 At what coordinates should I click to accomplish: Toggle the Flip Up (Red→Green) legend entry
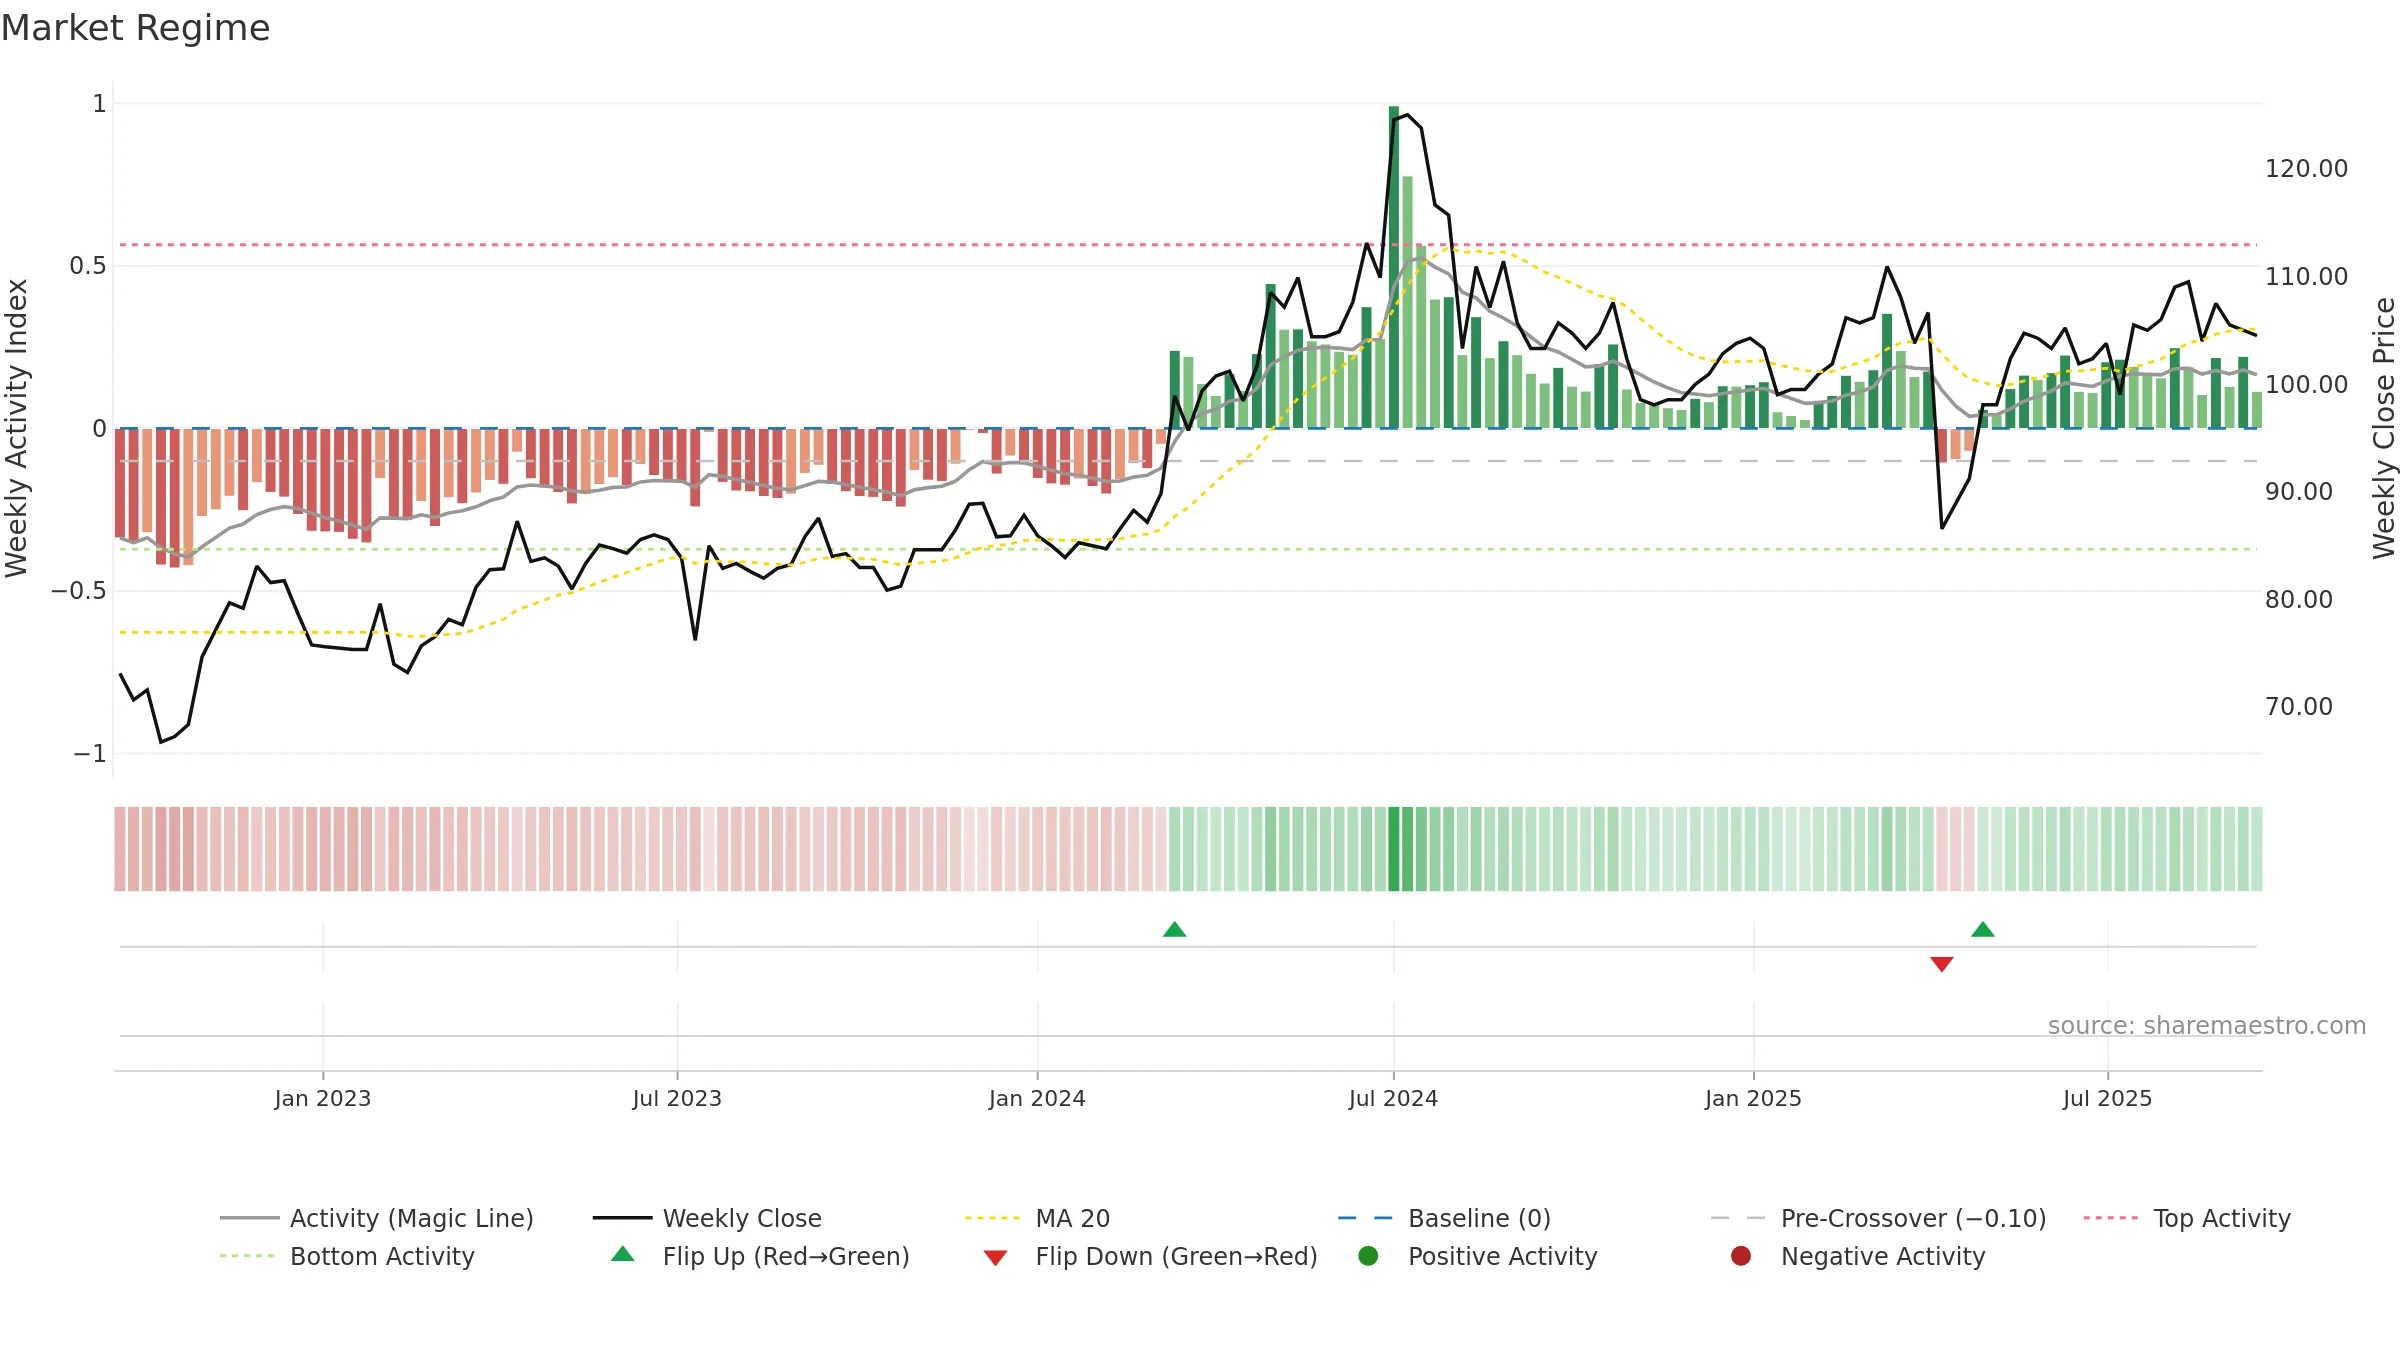click(x=760, y=1256)
